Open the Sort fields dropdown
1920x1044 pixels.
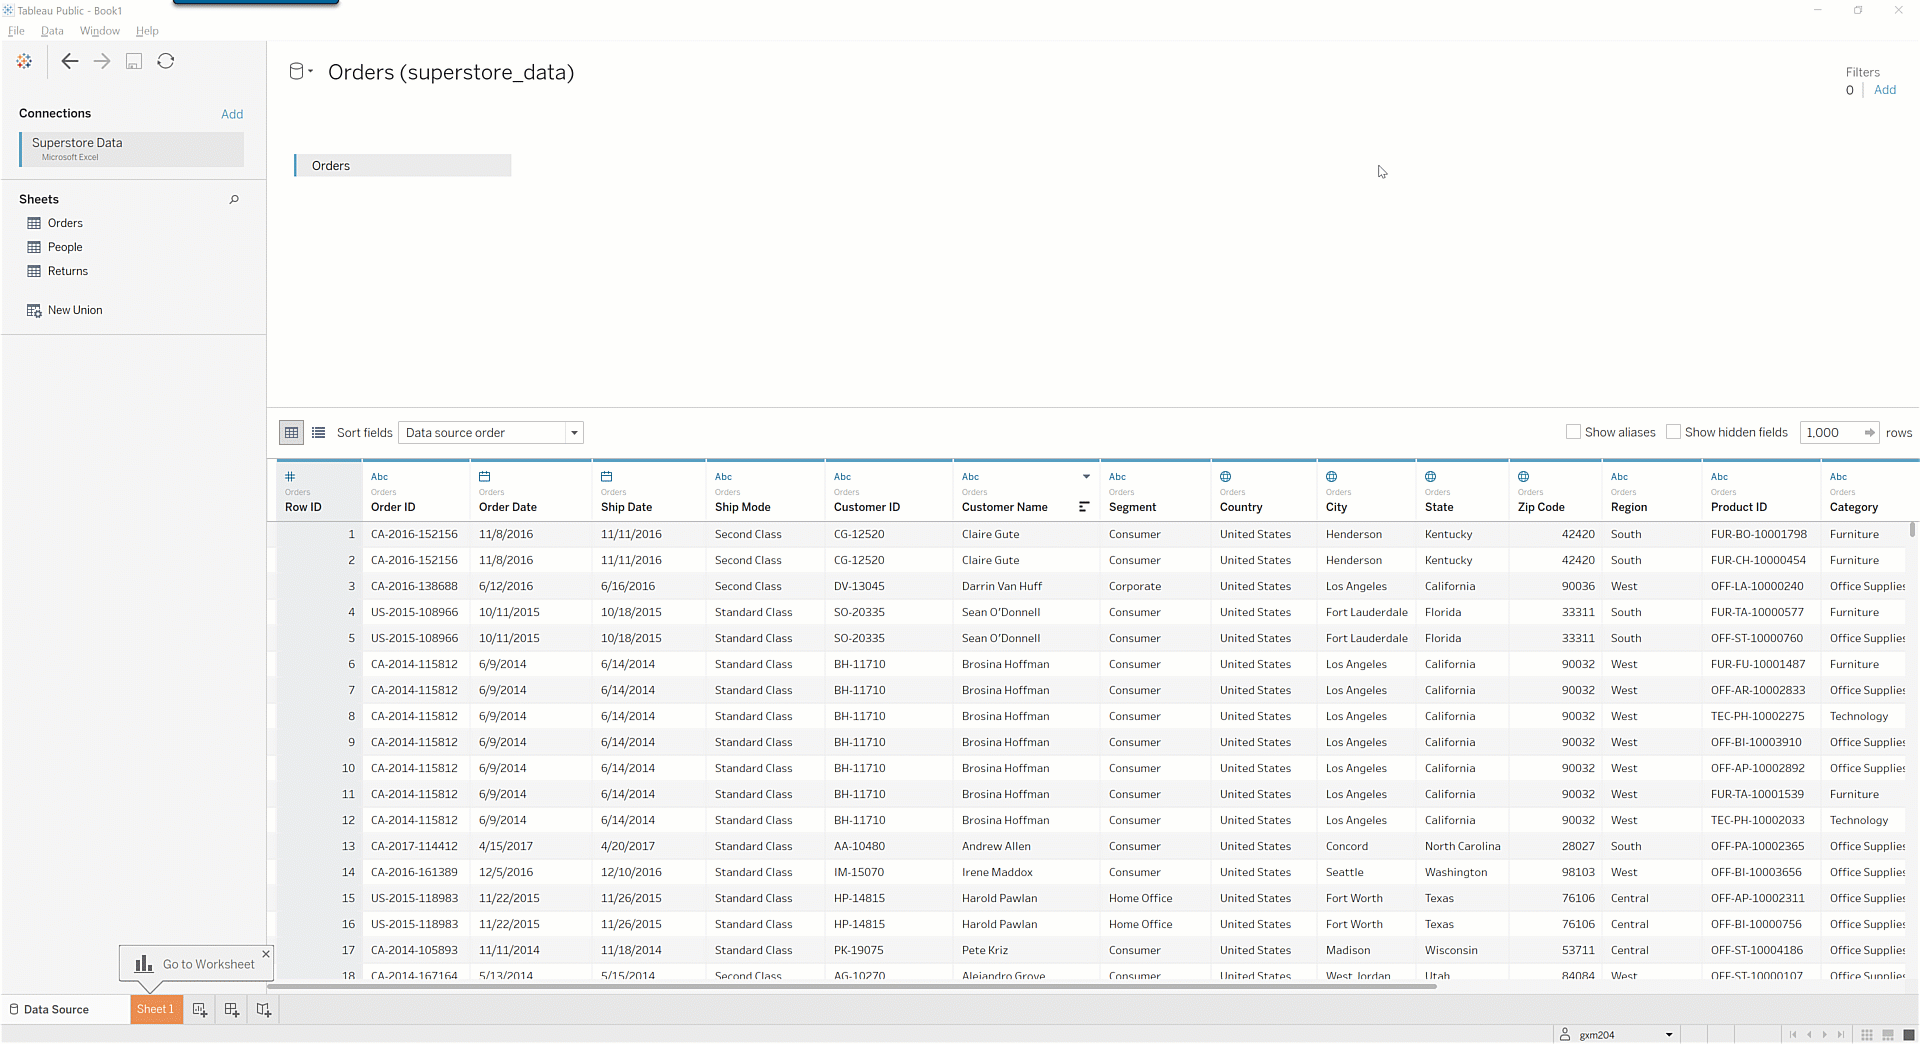click(x=490, y=433)
